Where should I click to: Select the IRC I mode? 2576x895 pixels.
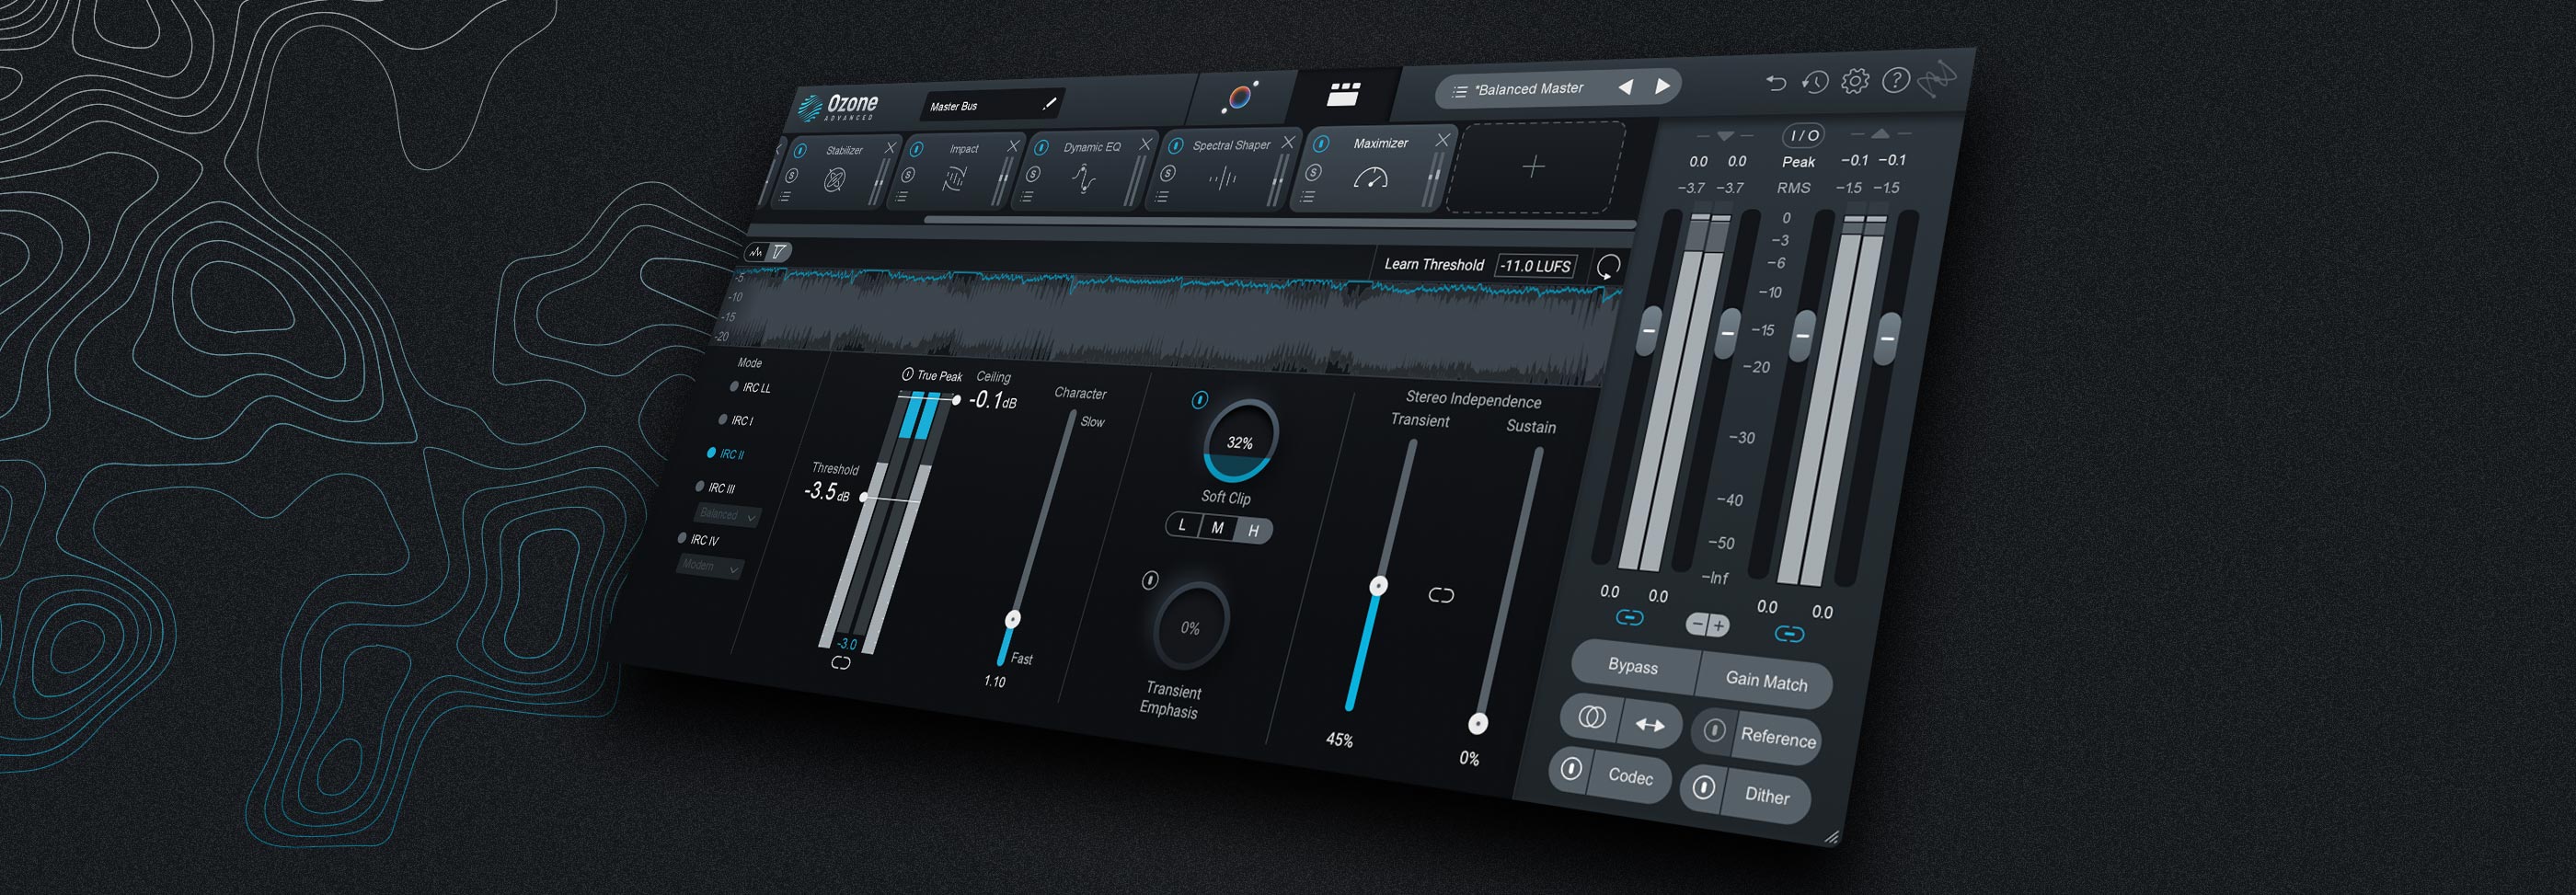(737, 420)
